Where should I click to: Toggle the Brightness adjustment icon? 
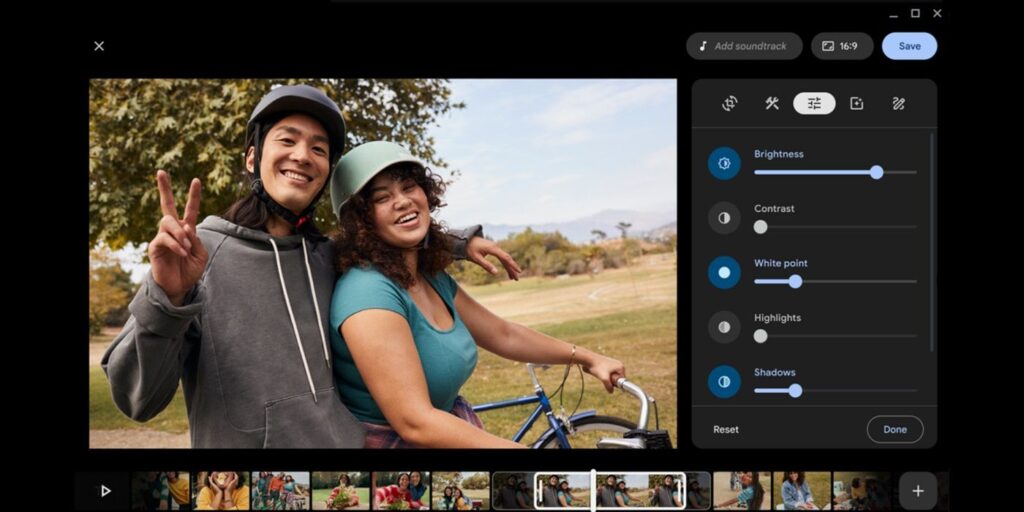coord(724,163)
